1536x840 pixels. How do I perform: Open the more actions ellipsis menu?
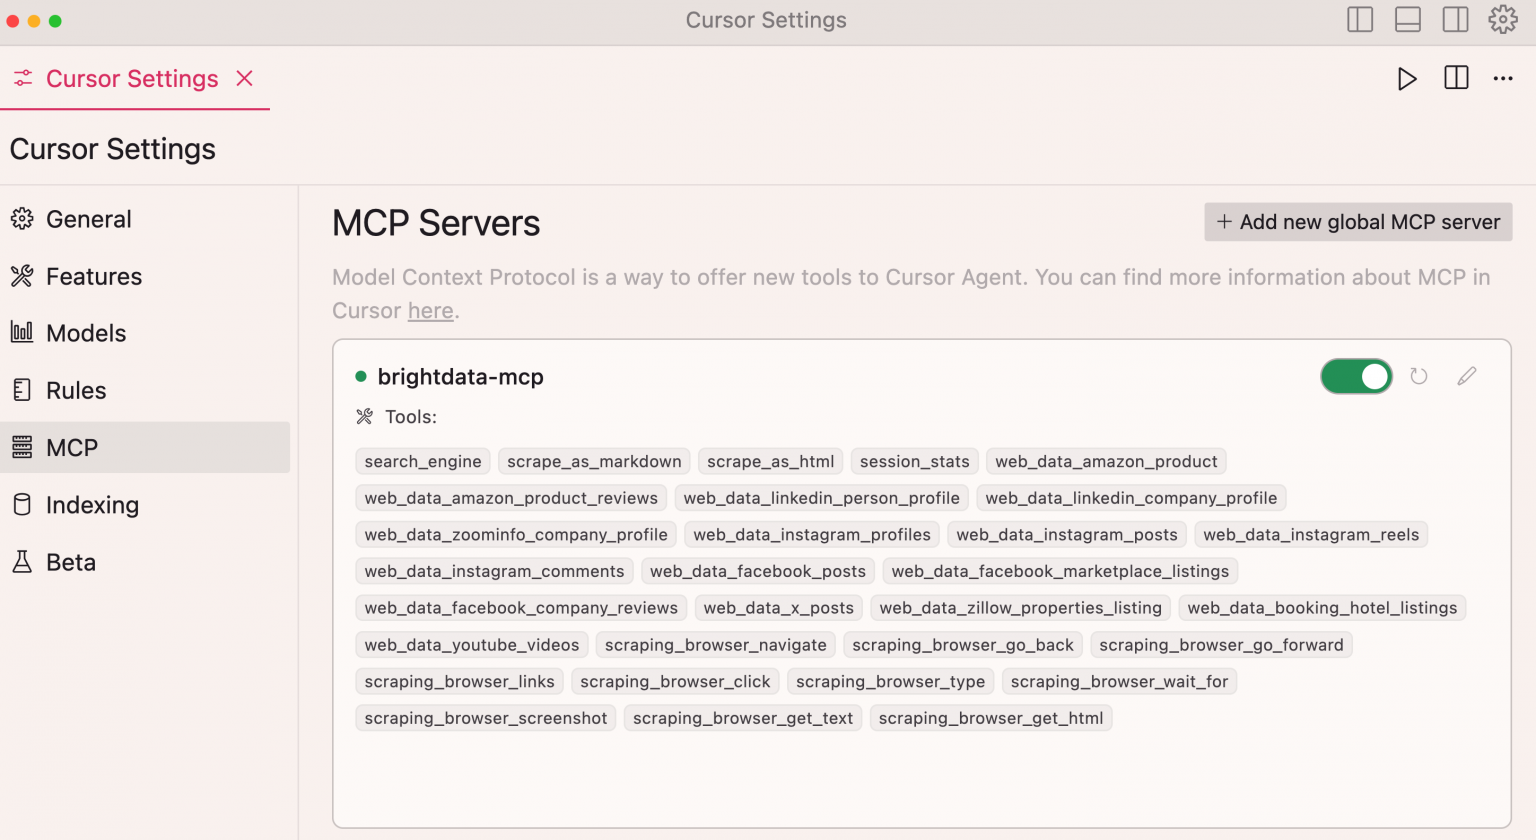(1503, 78)
